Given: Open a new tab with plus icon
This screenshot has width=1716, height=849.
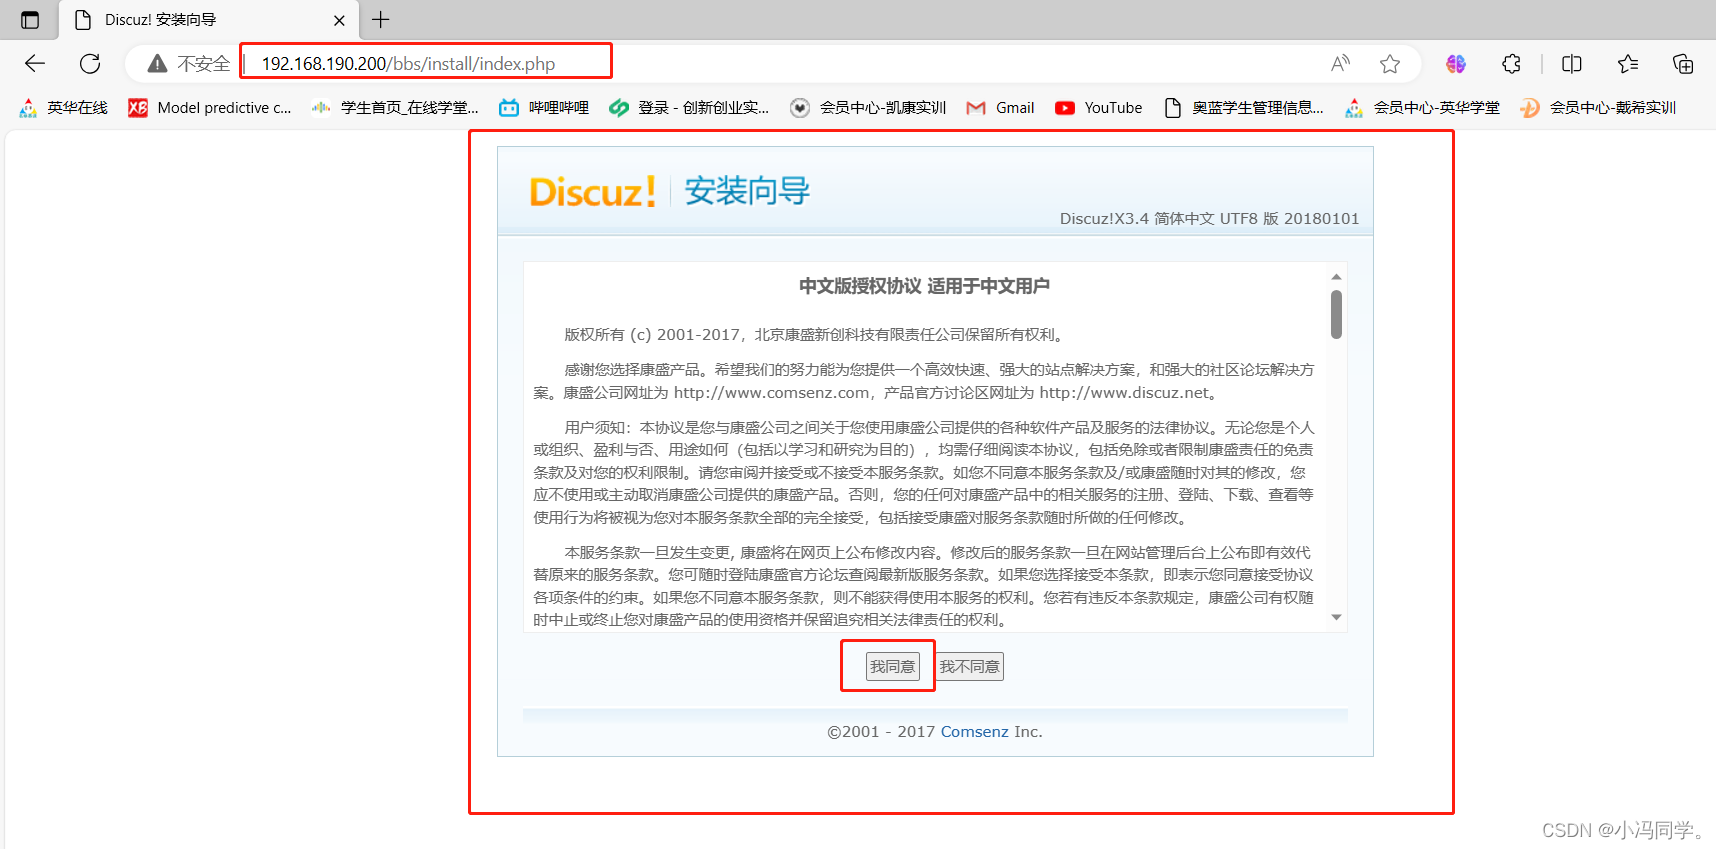Looking at the screenshot, I should click(x=381, y=20).
